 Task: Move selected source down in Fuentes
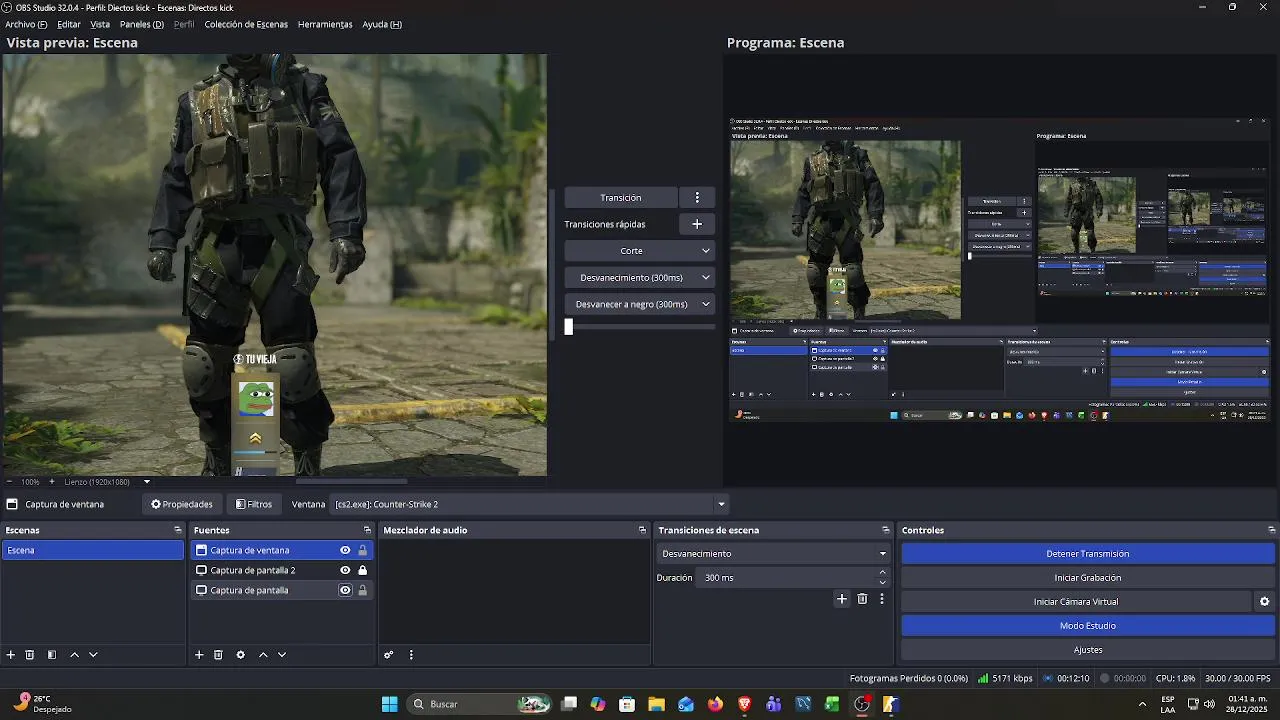pyautogui.click(x=282, y=655)
